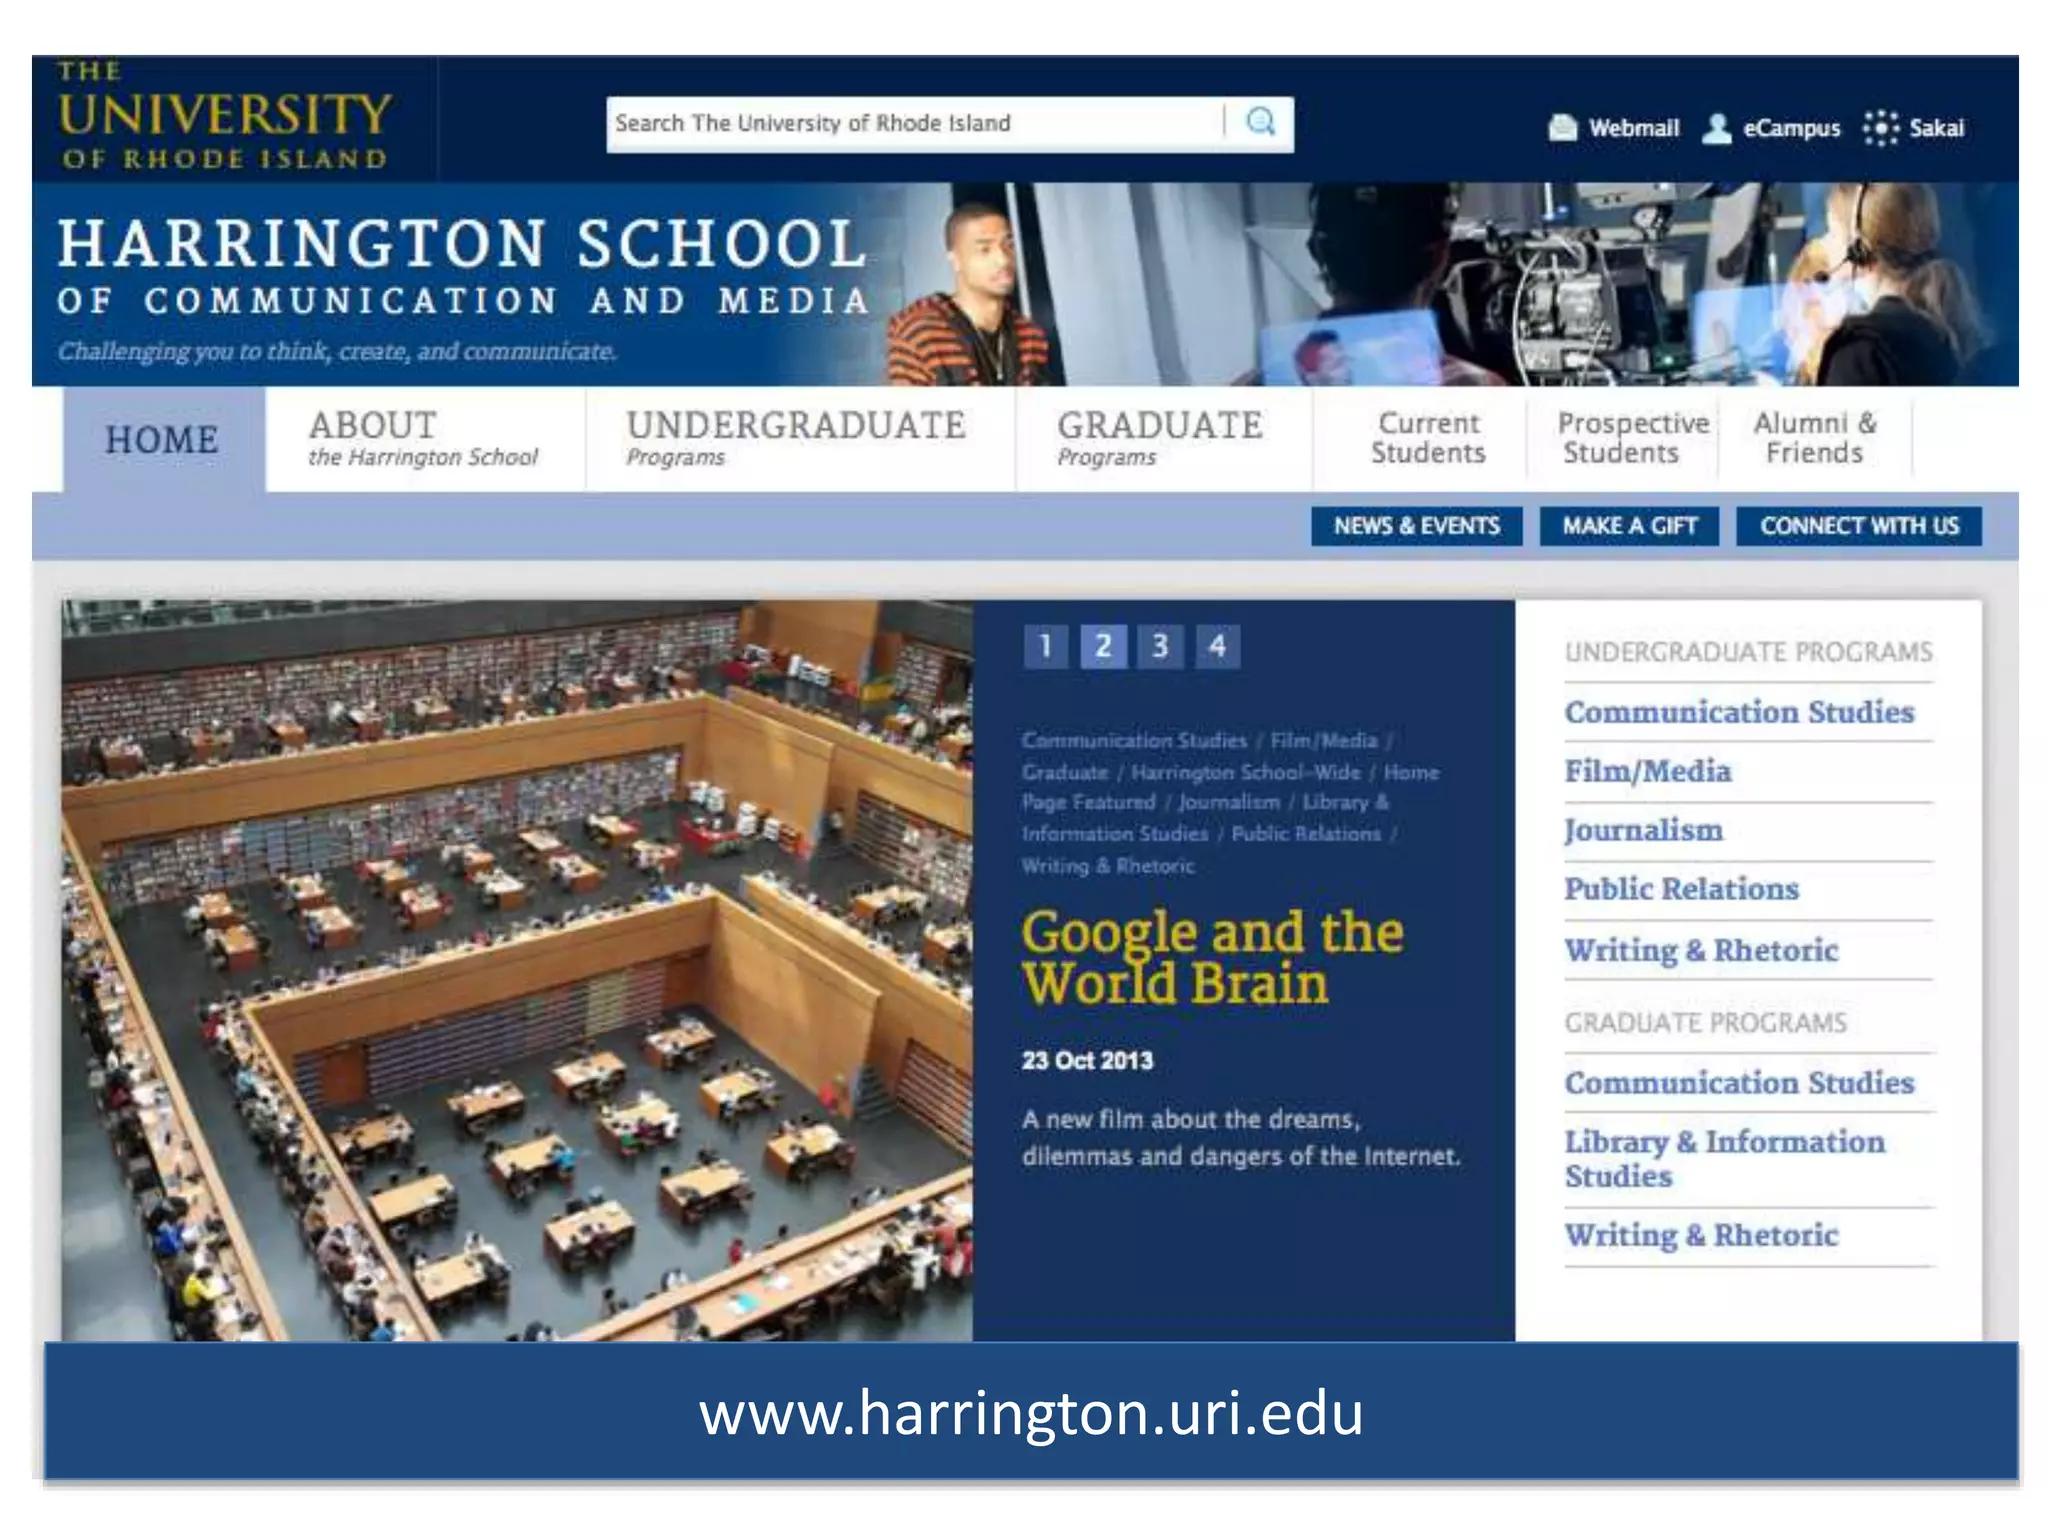The image size is (2048, 1536).
Task: Go to the HOME tab
Action: pos(163,439)
